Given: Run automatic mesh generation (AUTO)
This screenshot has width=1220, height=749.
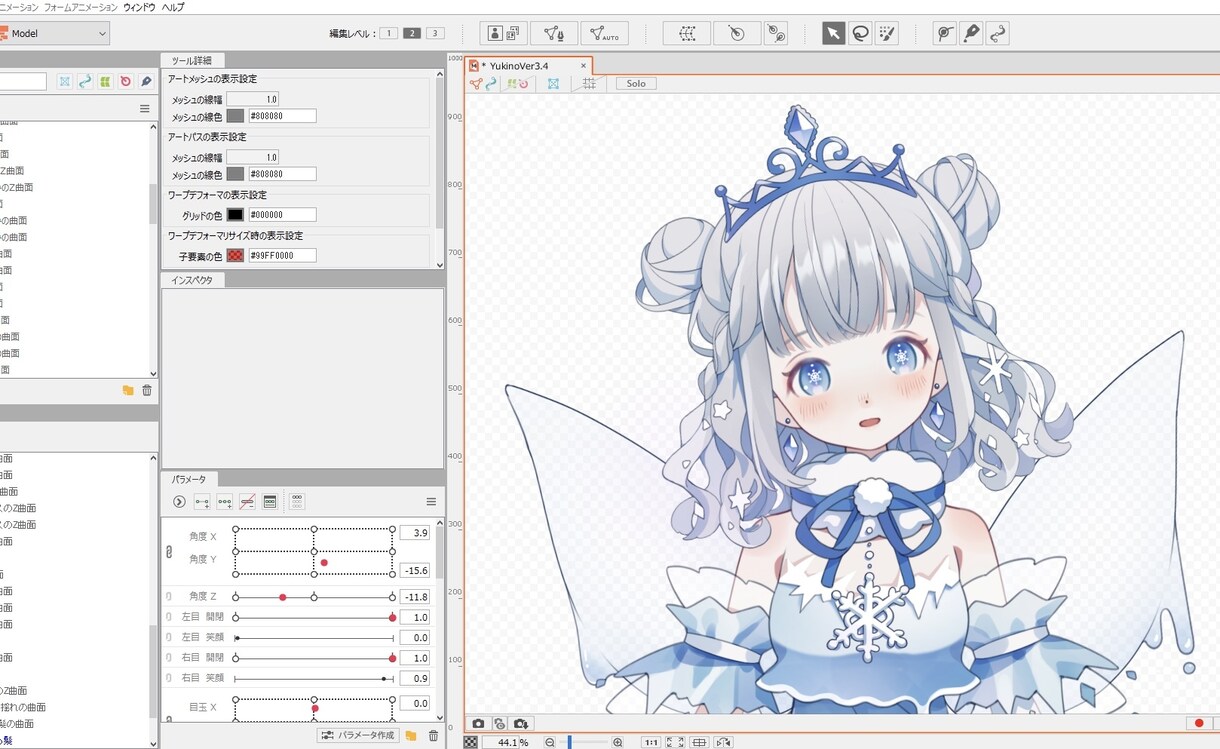Looking at the screenshot, I should pos(604,33).
